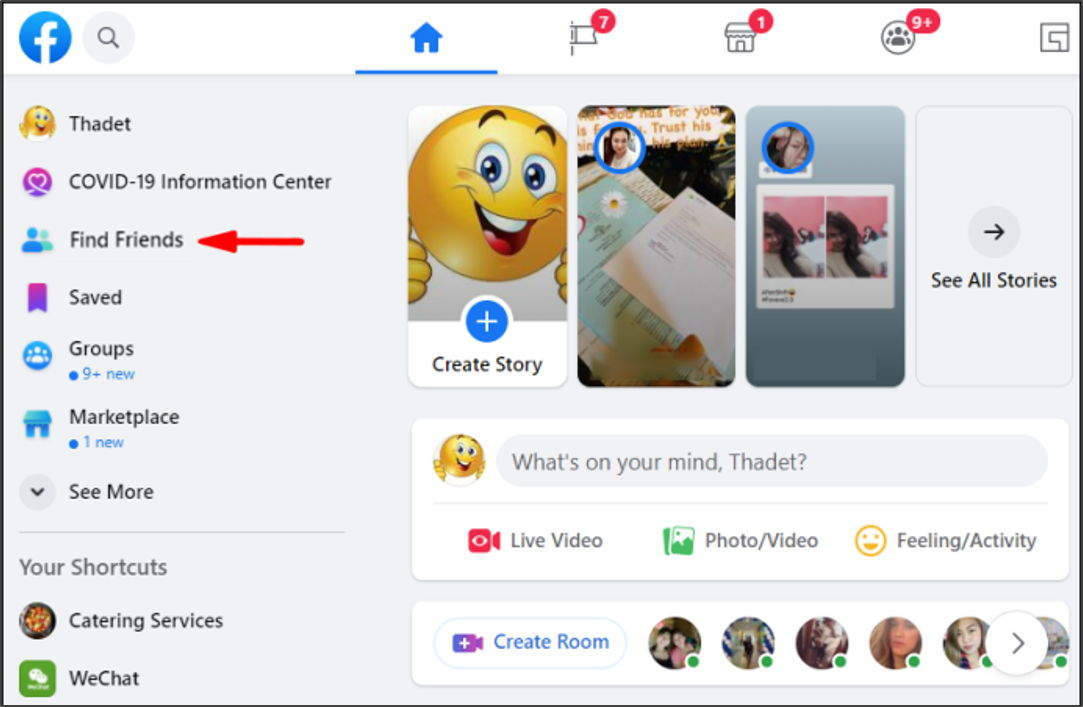
Task: Click the sidebar Marketplace storefront icon
Action: click(37, 424)
